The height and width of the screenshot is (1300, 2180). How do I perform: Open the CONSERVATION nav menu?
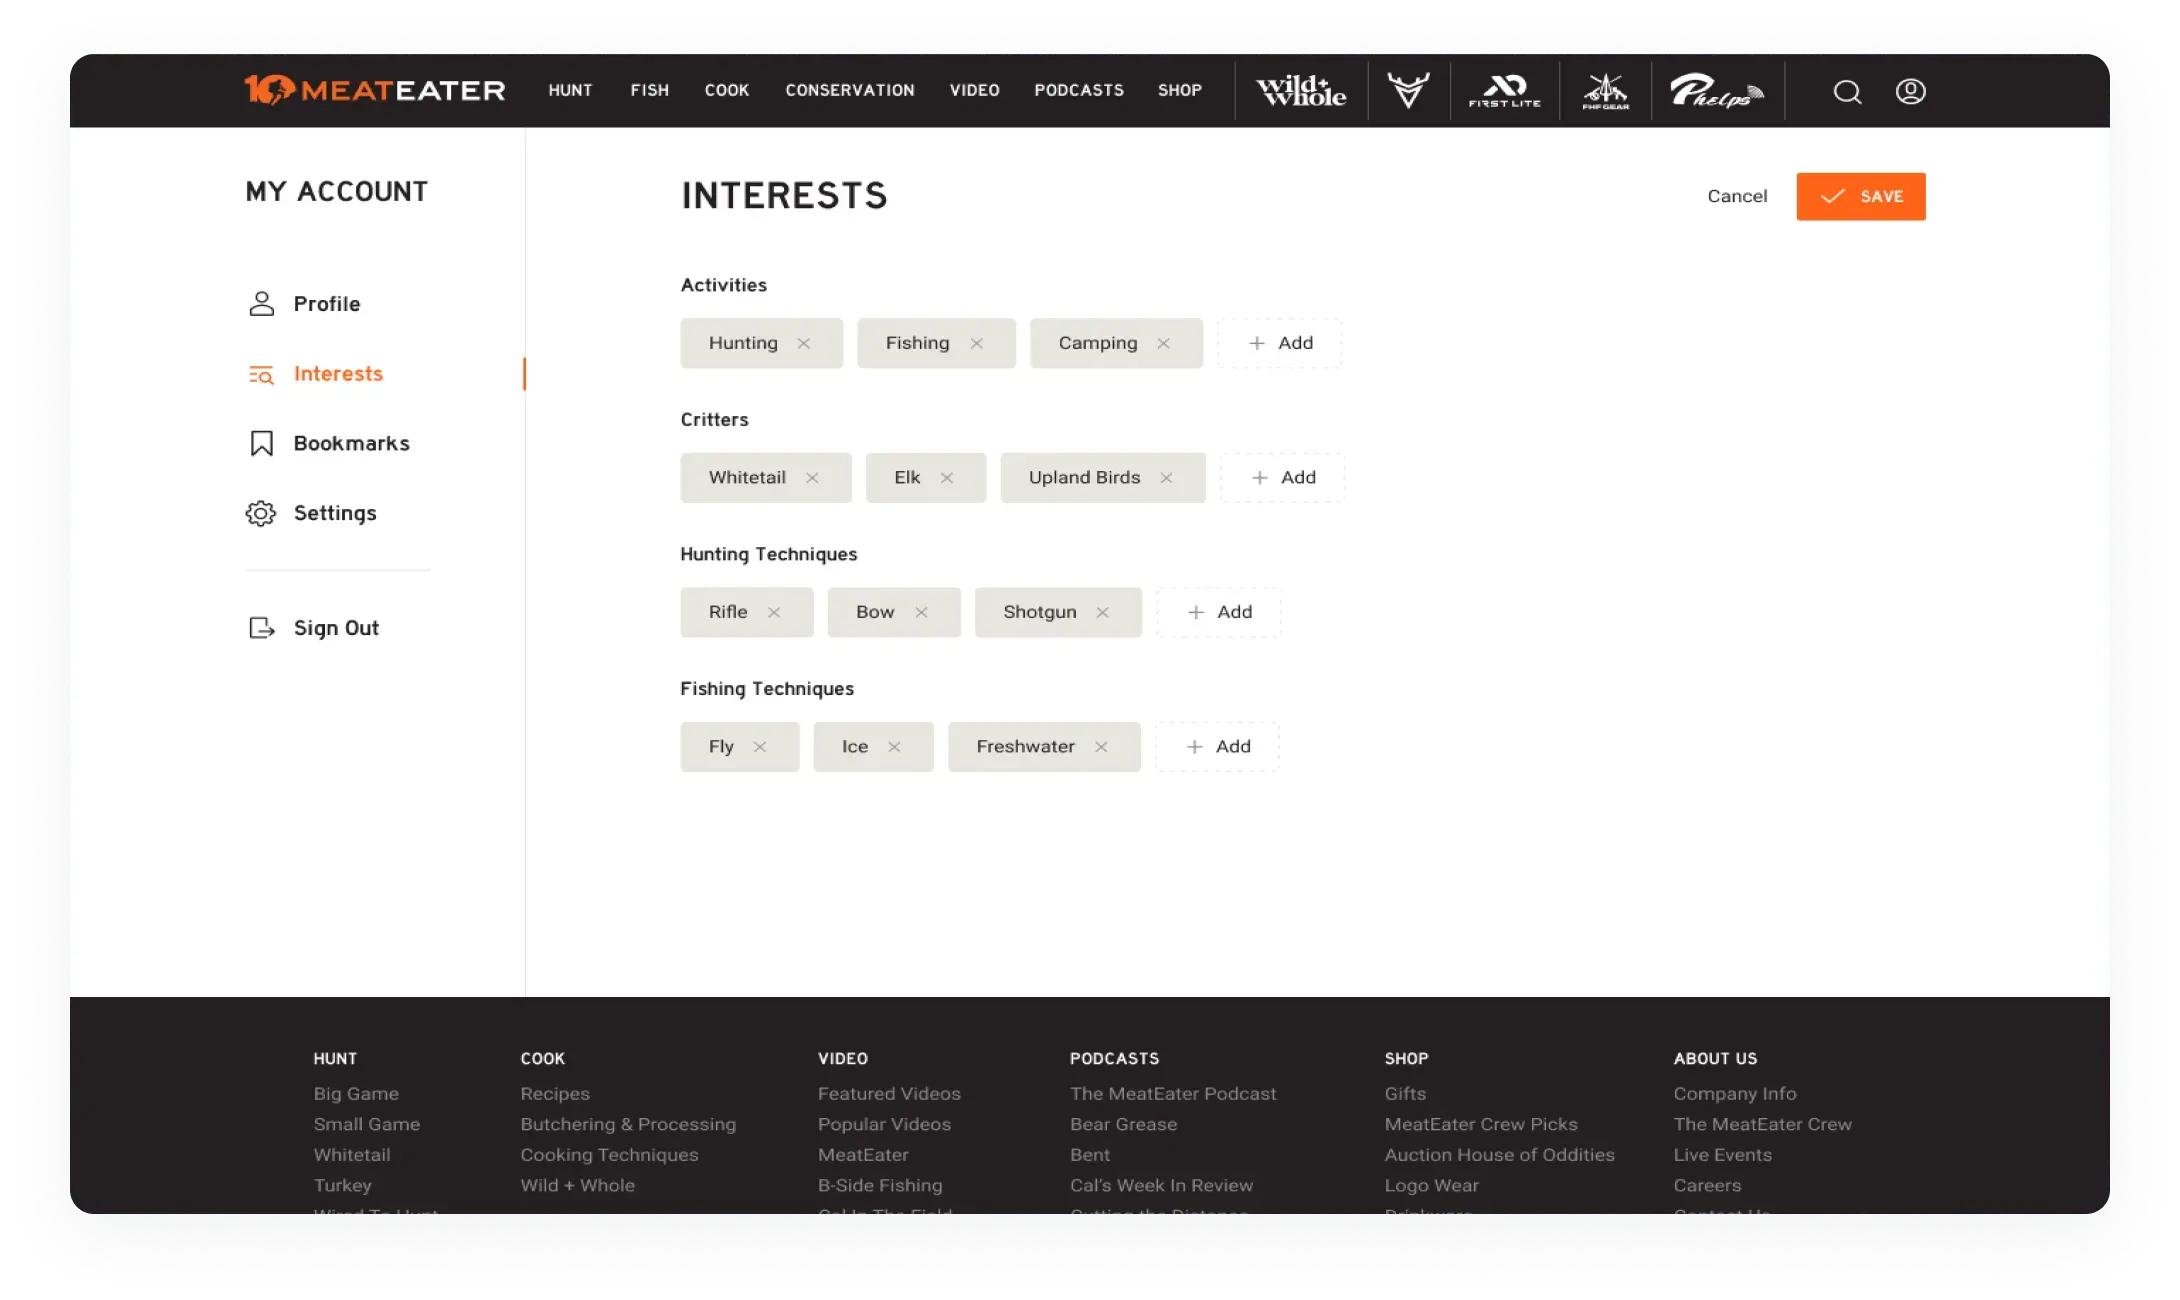pos(849,90)
